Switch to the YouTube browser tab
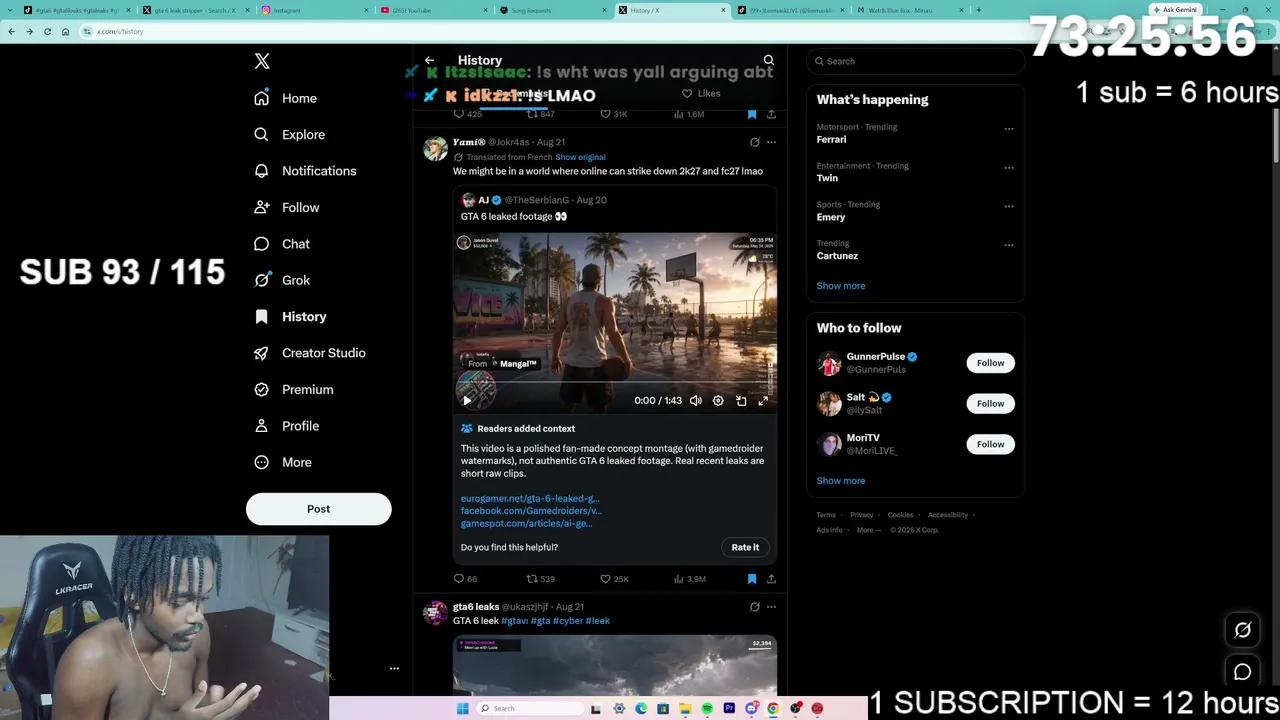The width and height of the screenshot is (1280, 720). click(x=433, y=10)
